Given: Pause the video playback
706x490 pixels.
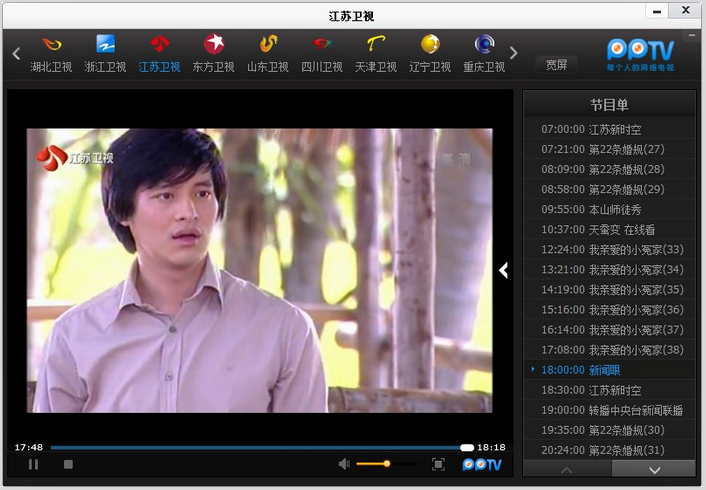Looking at the screenshot, I should [x=34, y=464].
